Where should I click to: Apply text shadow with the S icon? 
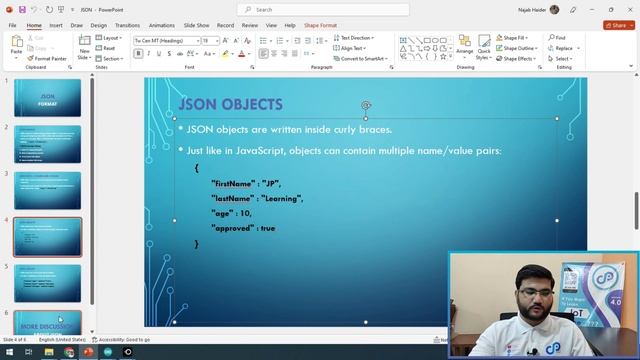point(169,53)
